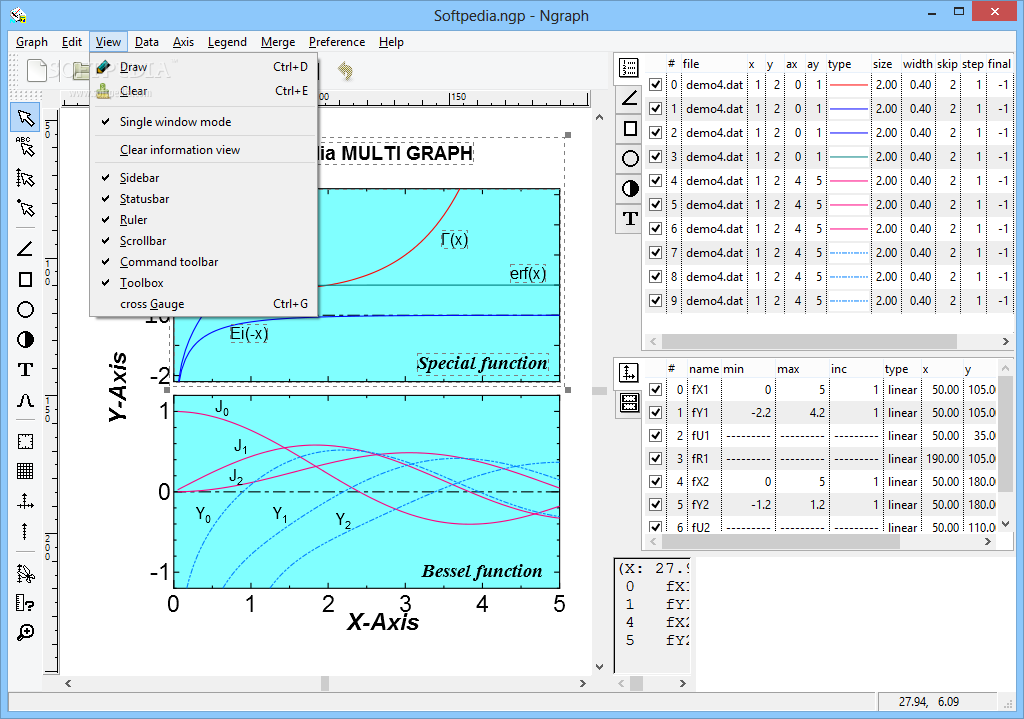Select the ABC legend pointer tool
1024x719 pixels.
(25, 148)
